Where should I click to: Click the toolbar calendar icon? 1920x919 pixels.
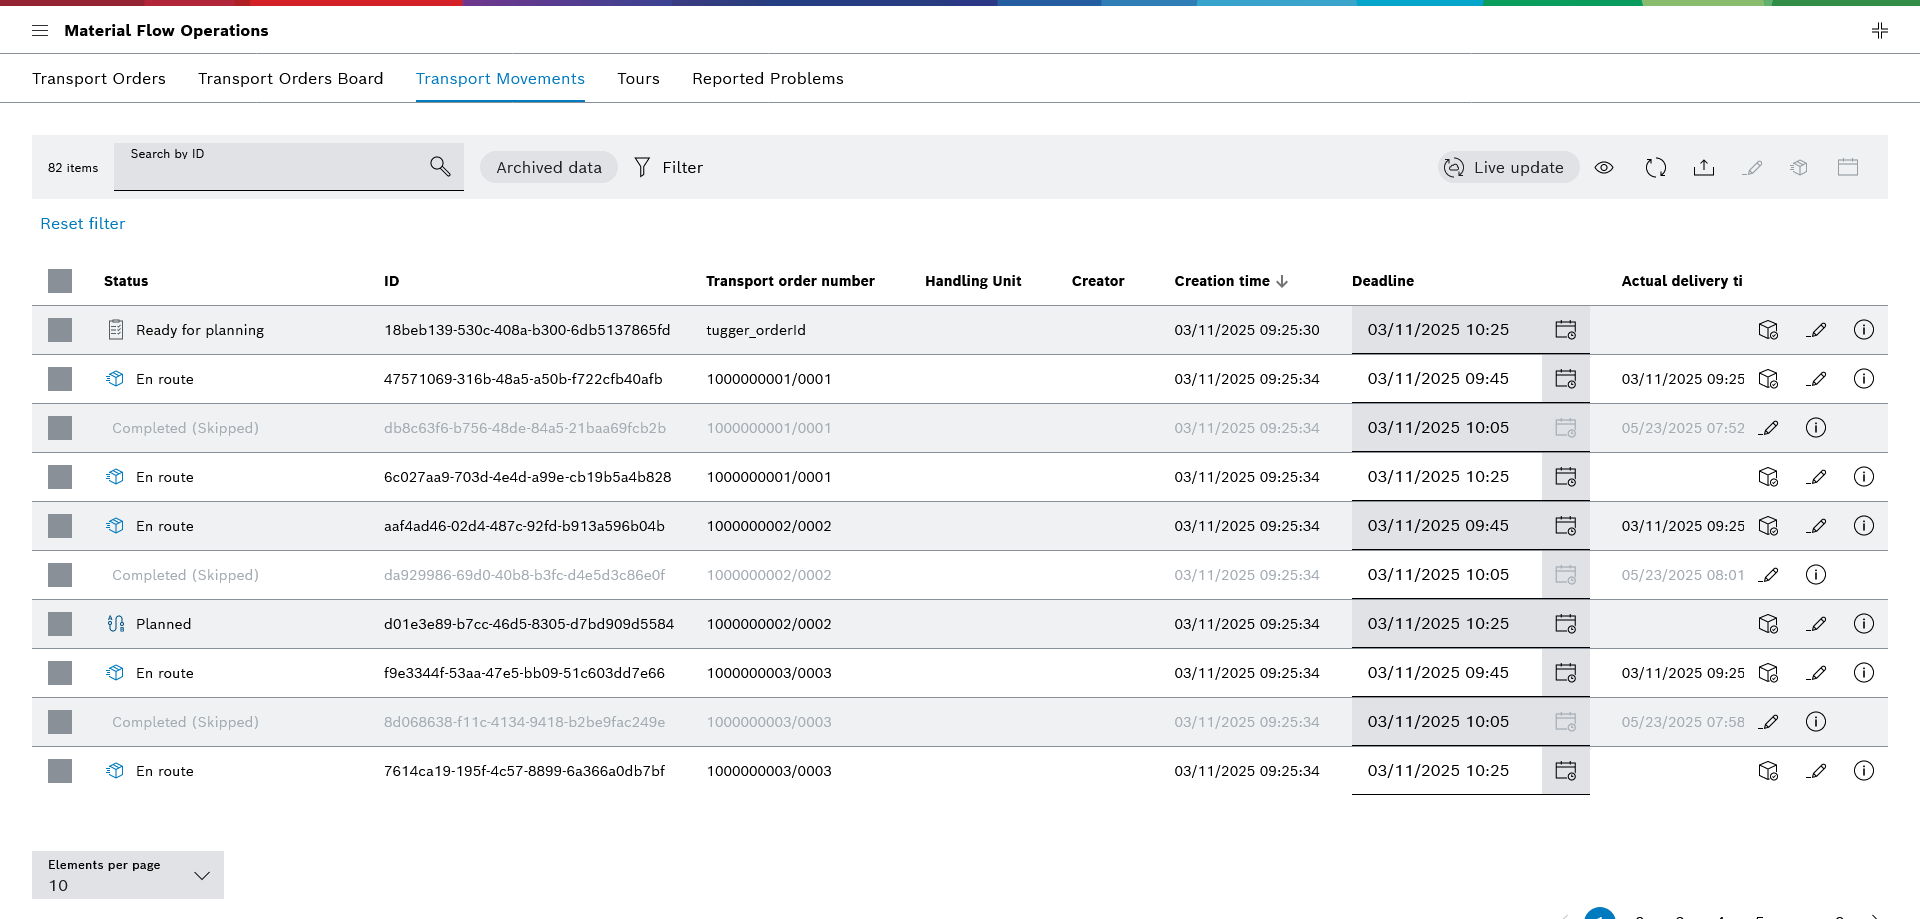pyautogui.click(x=1848, y=168)
